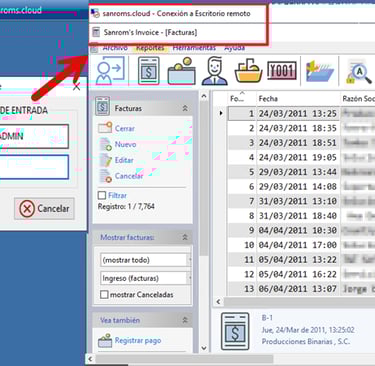The height and width of the screenshot is (366, 375).
Task: Open the products basket toolbar icon
Action: click(x=248, y=70)
